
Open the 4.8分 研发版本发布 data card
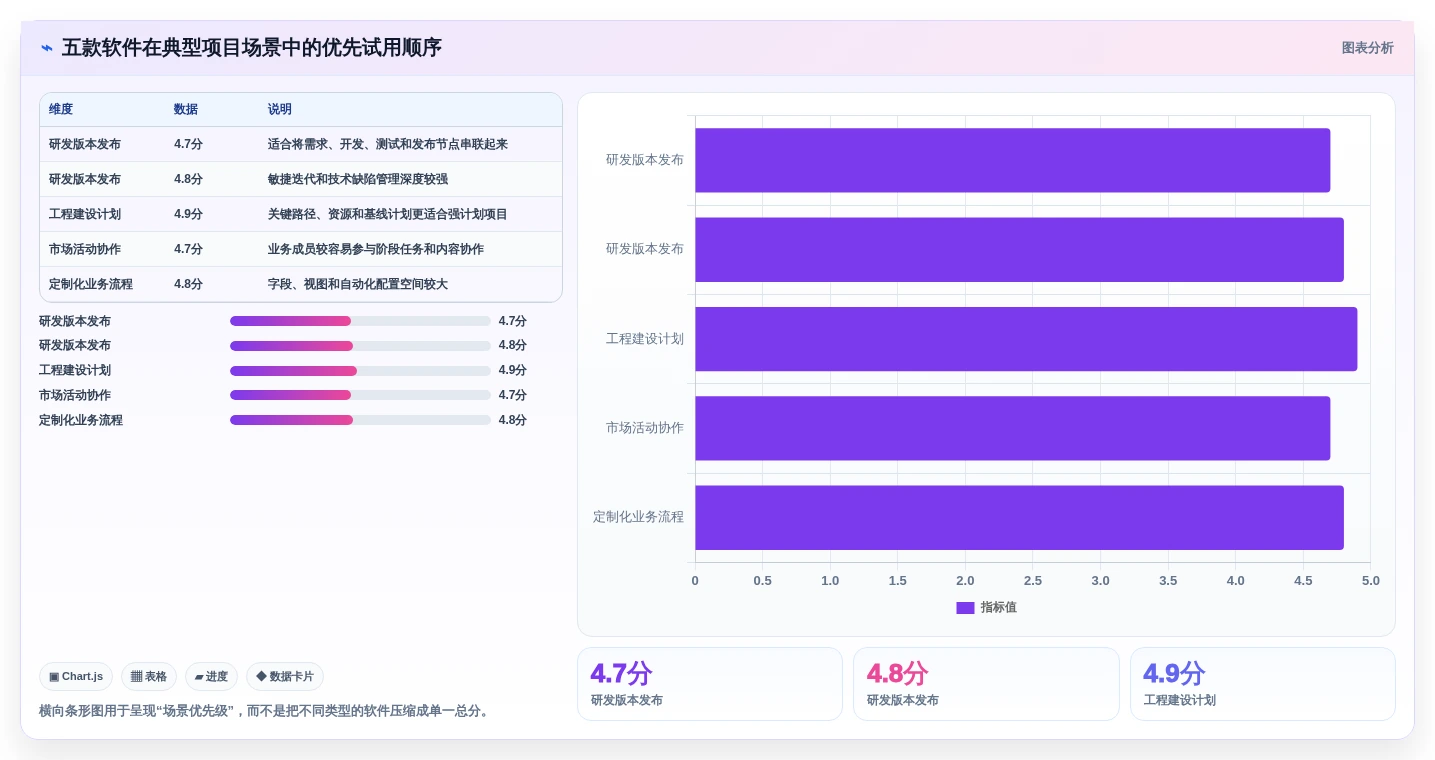coord(986,684)
